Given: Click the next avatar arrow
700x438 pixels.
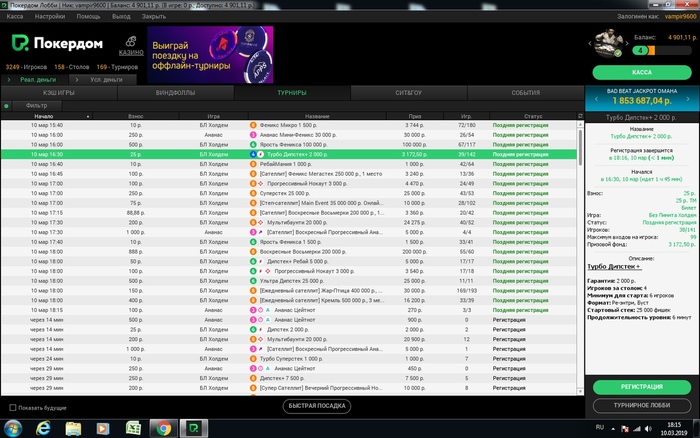Looking at the screenshot, I should [627, 43].
